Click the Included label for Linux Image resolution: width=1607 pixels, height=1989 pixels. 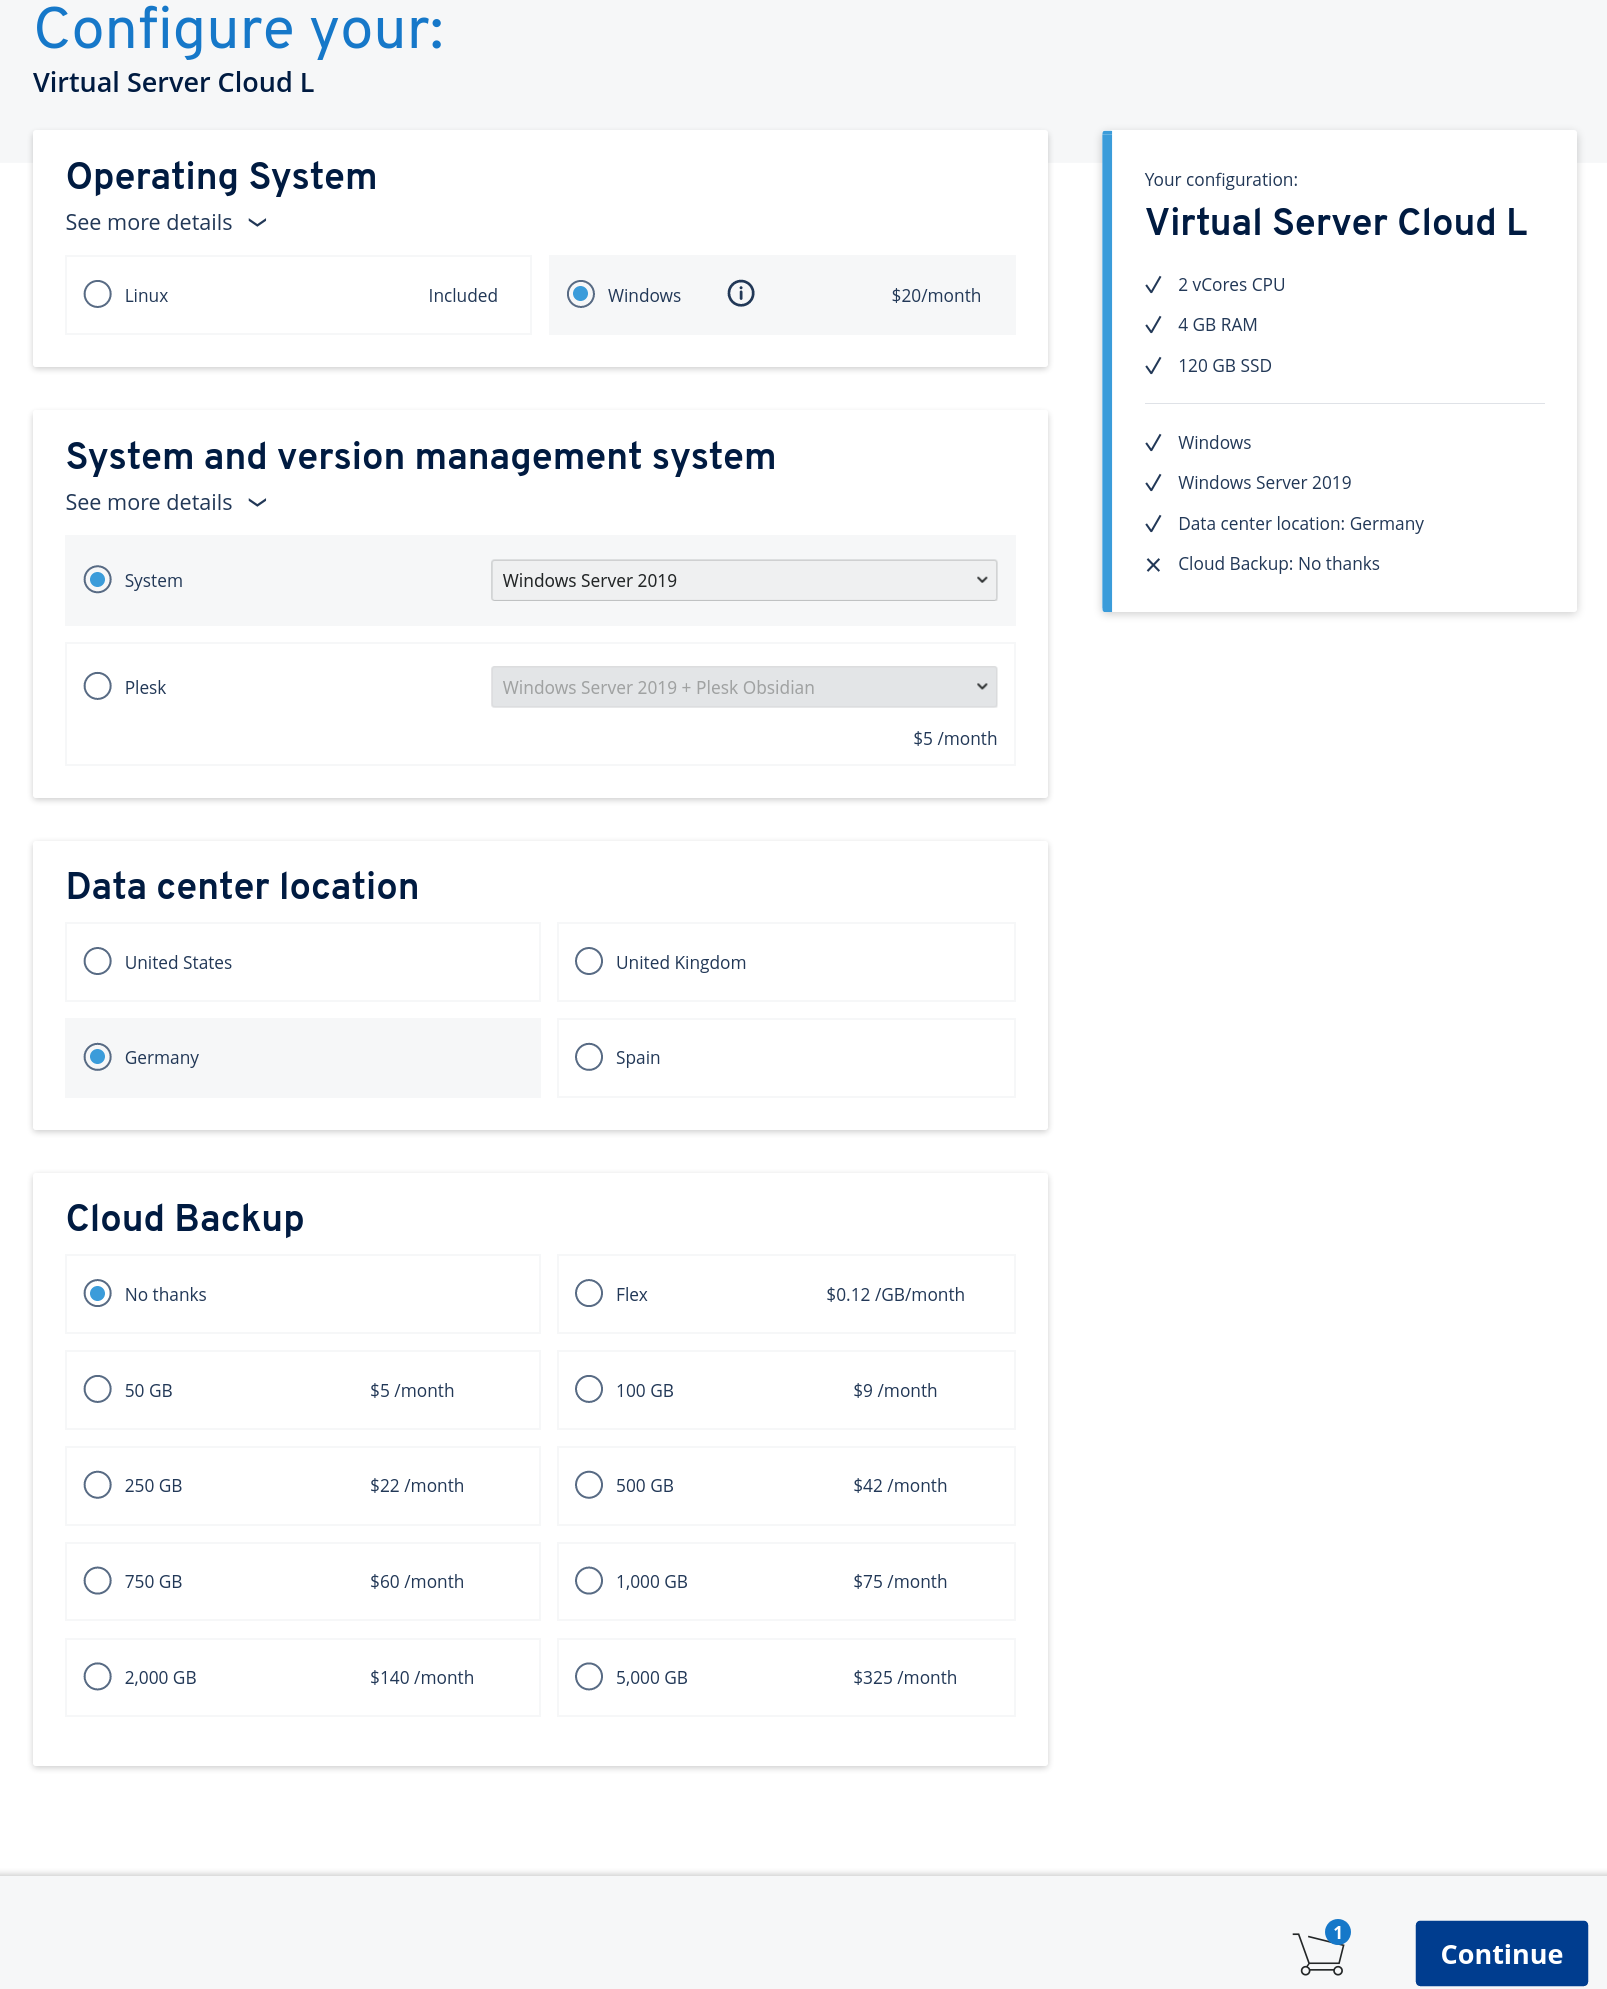463,296
